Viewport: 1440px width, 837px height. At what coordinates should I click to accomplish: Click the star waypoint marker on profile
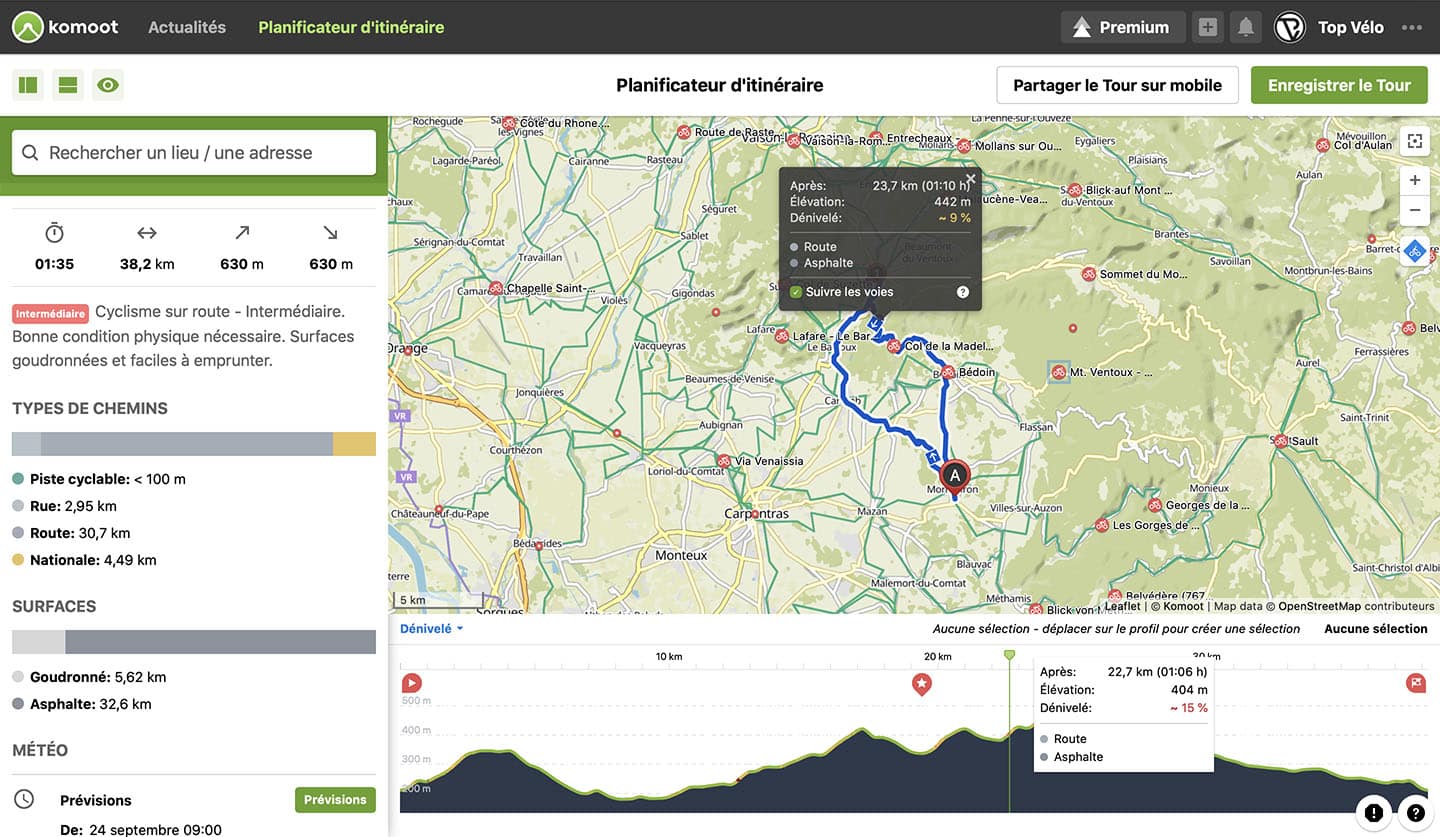point(922,684)
